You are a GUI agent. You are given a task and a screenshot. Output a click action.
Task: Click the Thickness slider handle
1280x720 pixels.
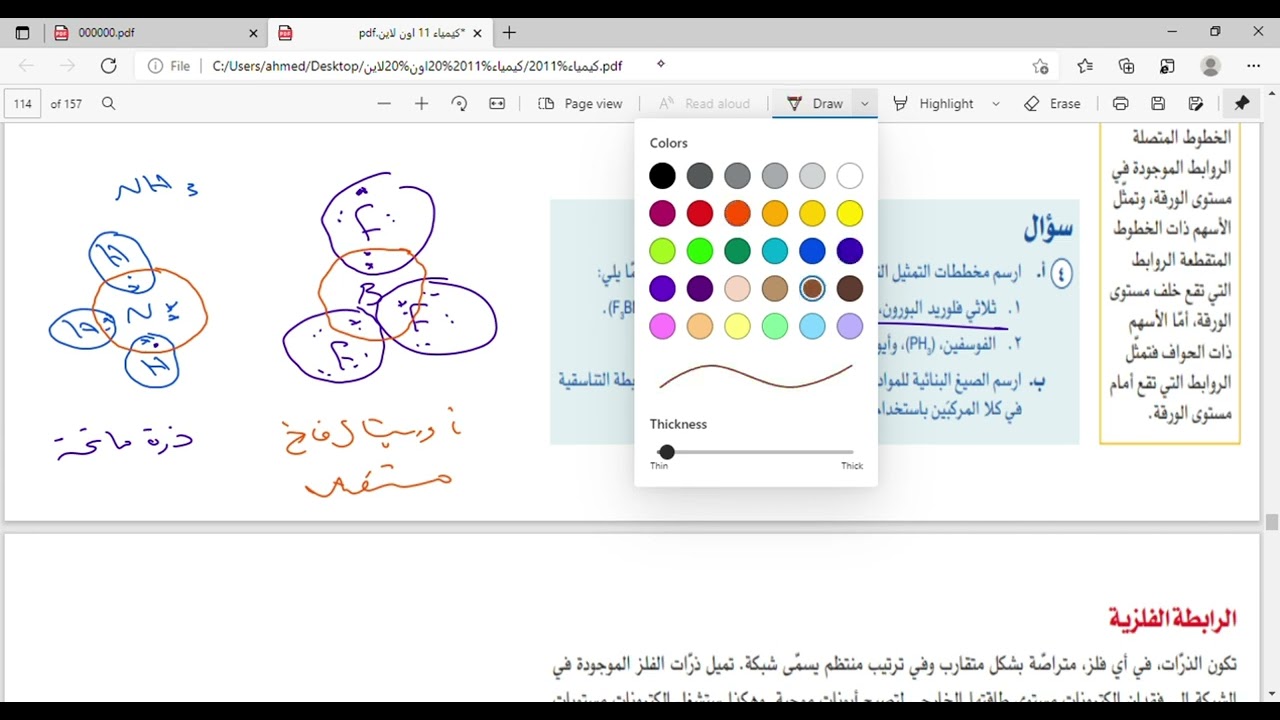click(x=667, y=452)
